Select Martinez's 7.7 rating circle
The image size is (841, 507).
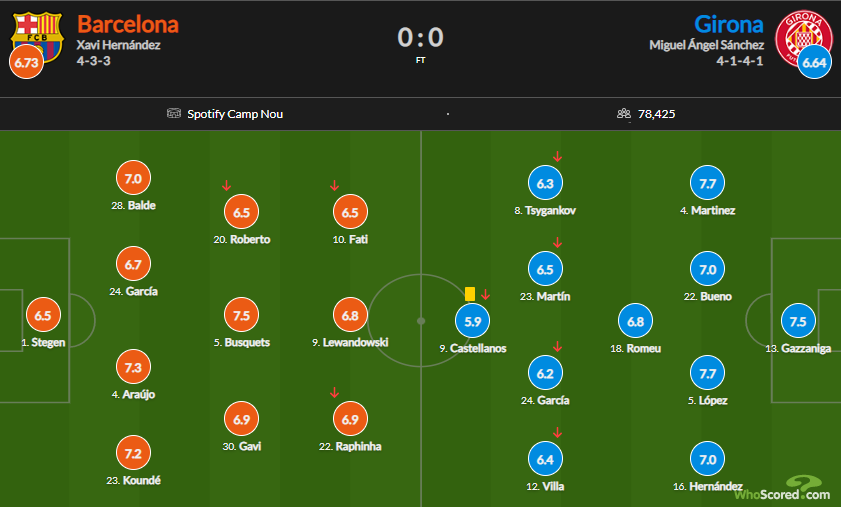click(708, 184)
